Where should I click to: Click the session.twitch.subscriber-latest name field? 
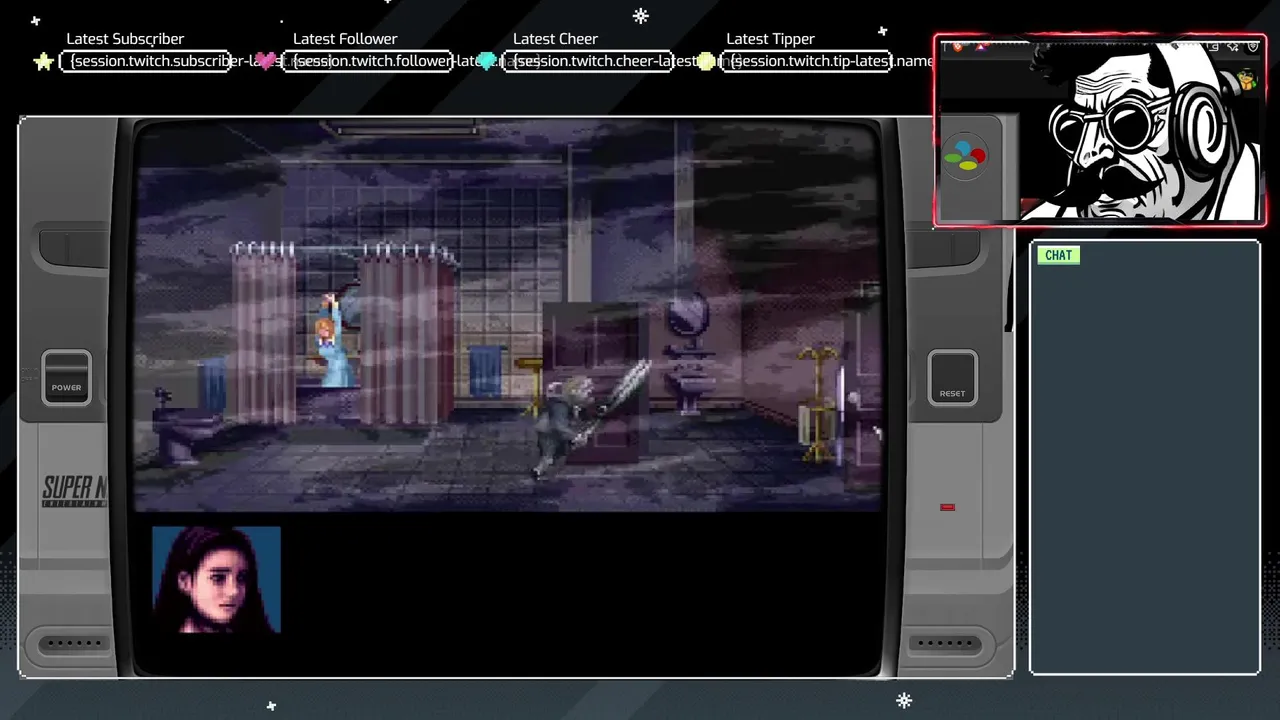point(146,61)
